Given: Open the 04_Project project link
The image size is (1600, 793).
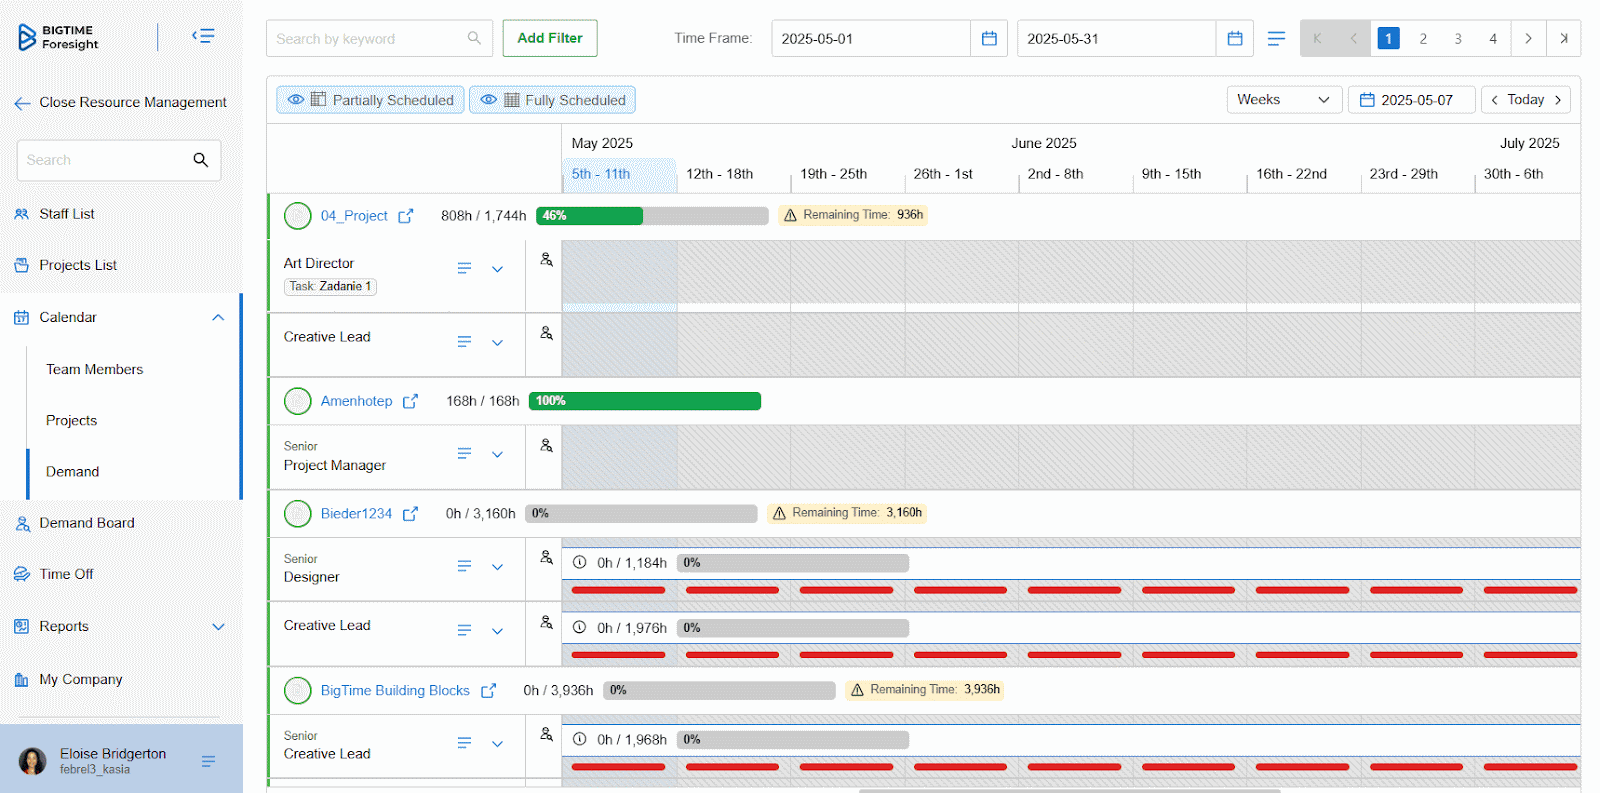Looking at the screenshot, I should (x=354, y=216).
